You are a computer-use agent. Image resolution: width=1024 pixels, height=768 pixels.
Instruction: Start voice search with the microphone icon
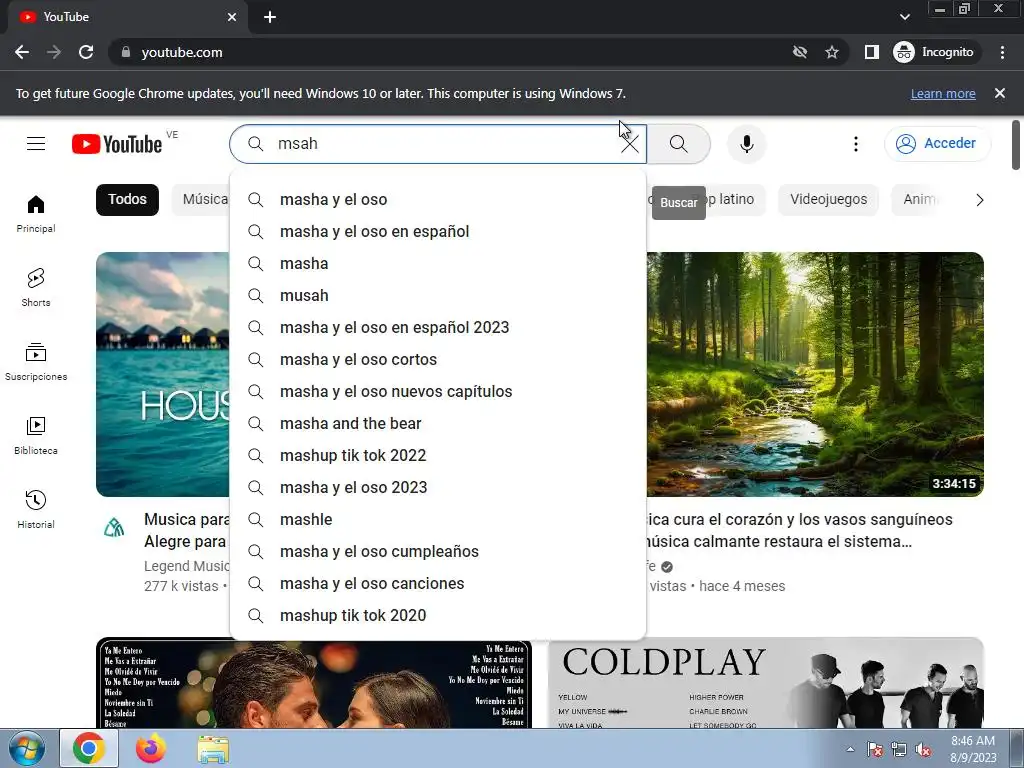click(746, 144)
